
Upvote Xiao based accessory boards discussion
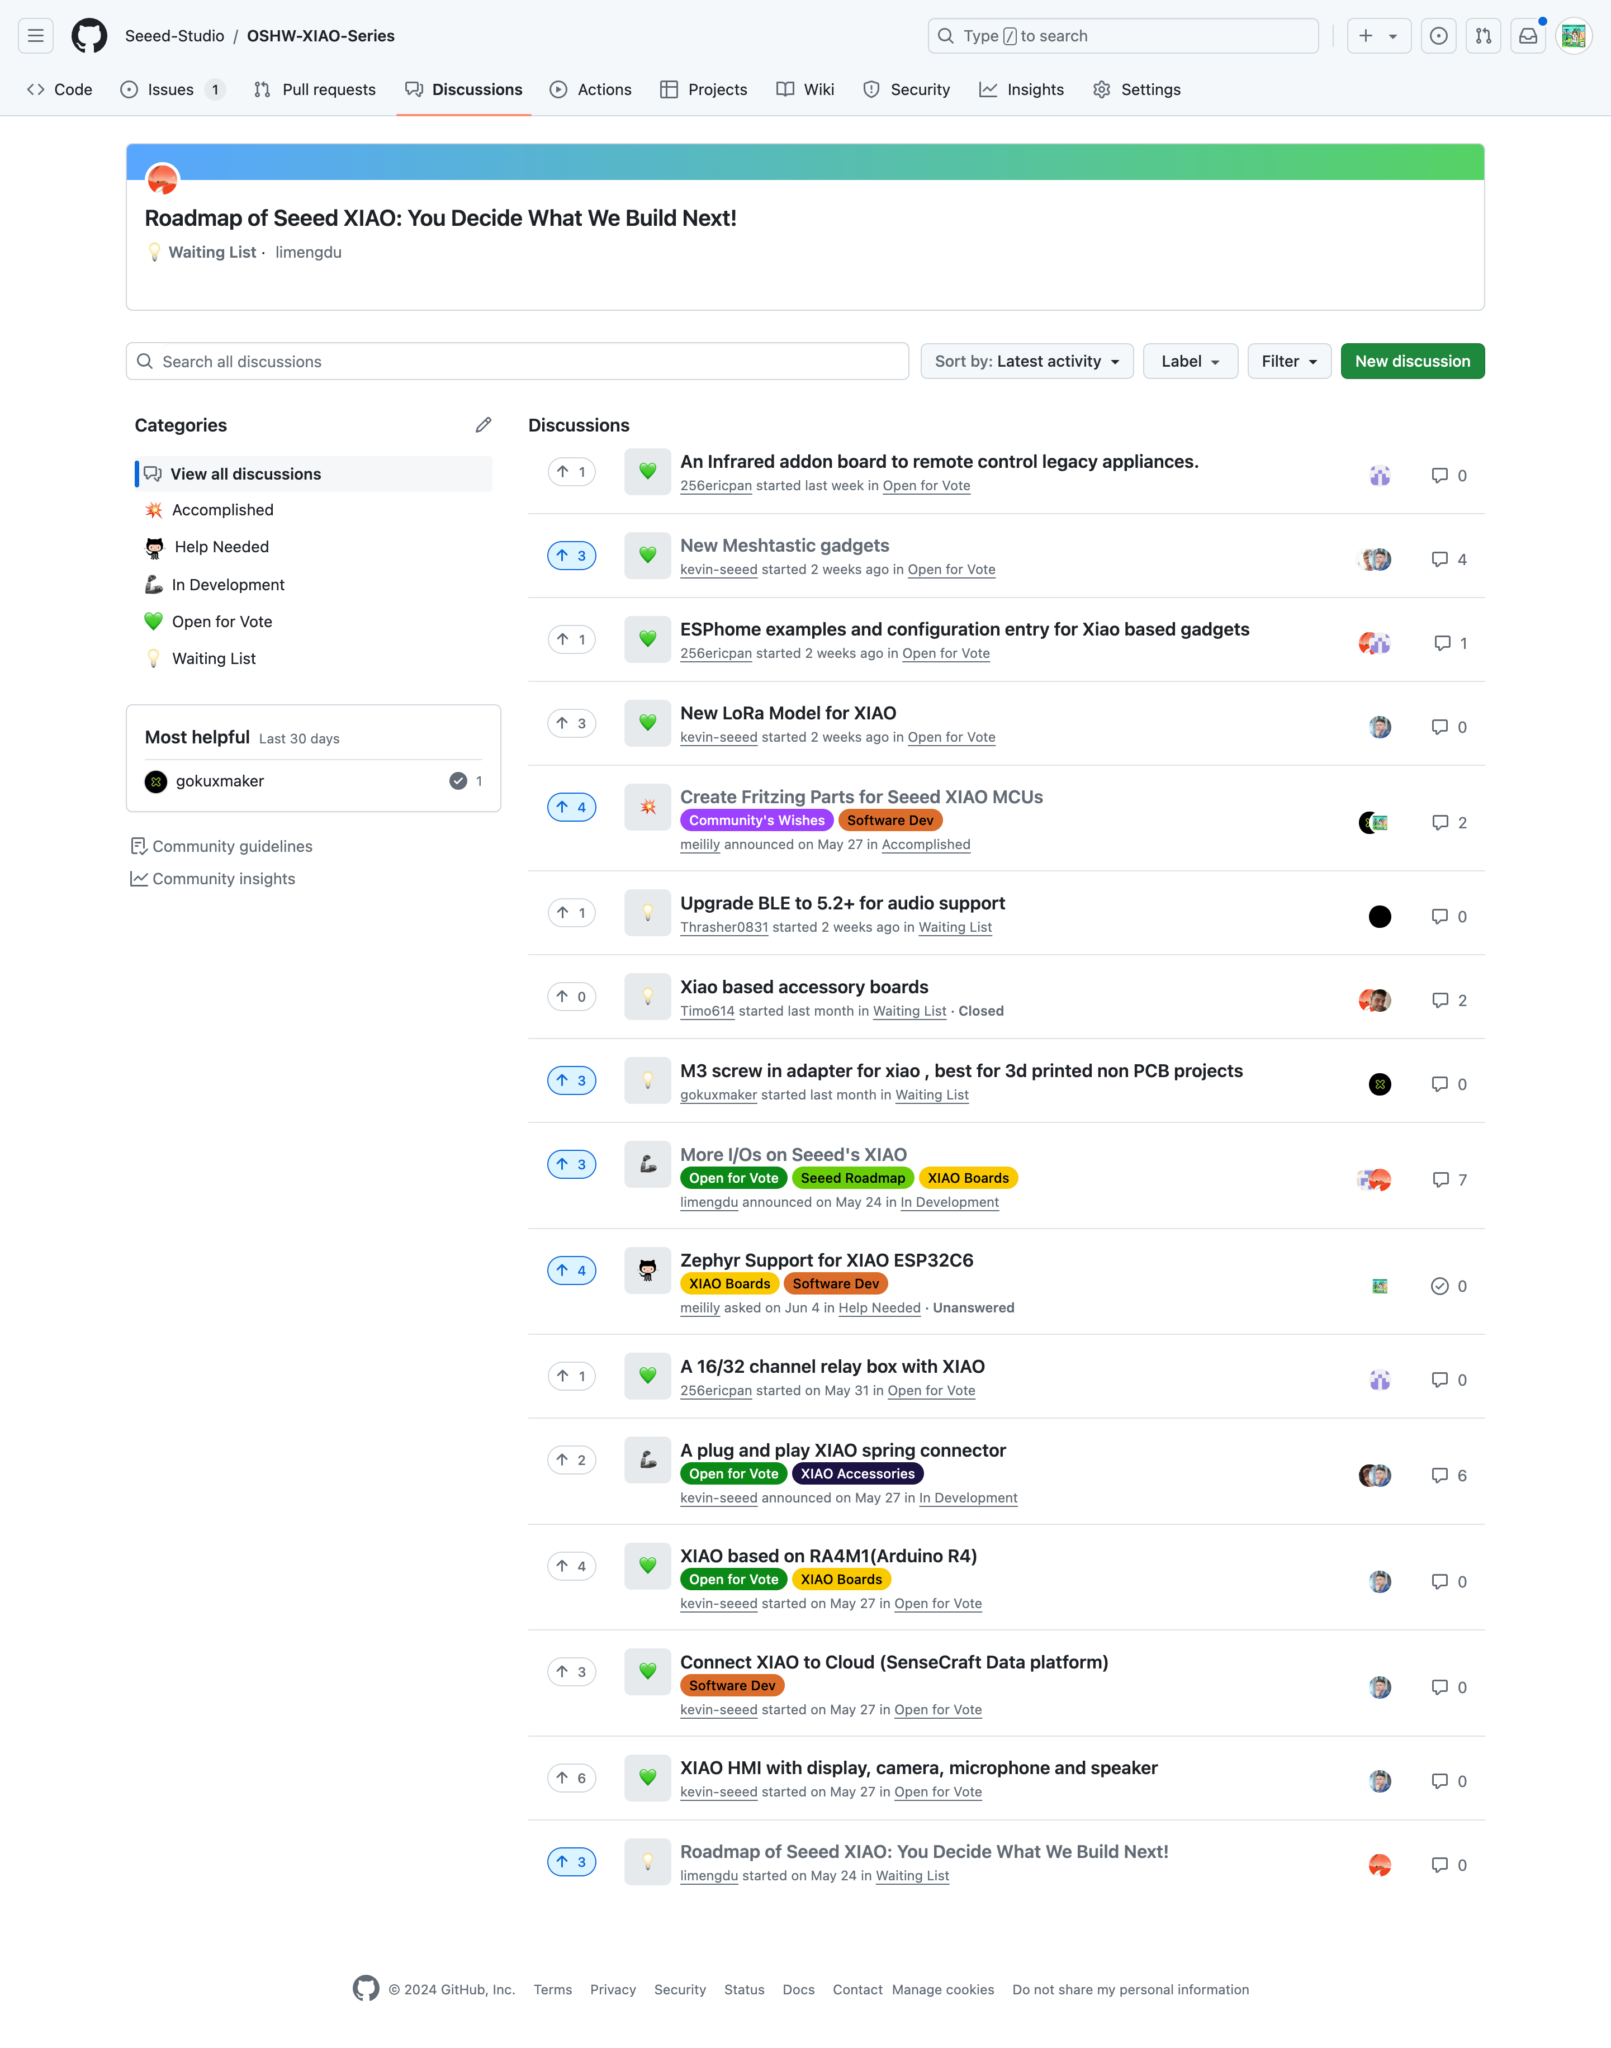(572, 996)
